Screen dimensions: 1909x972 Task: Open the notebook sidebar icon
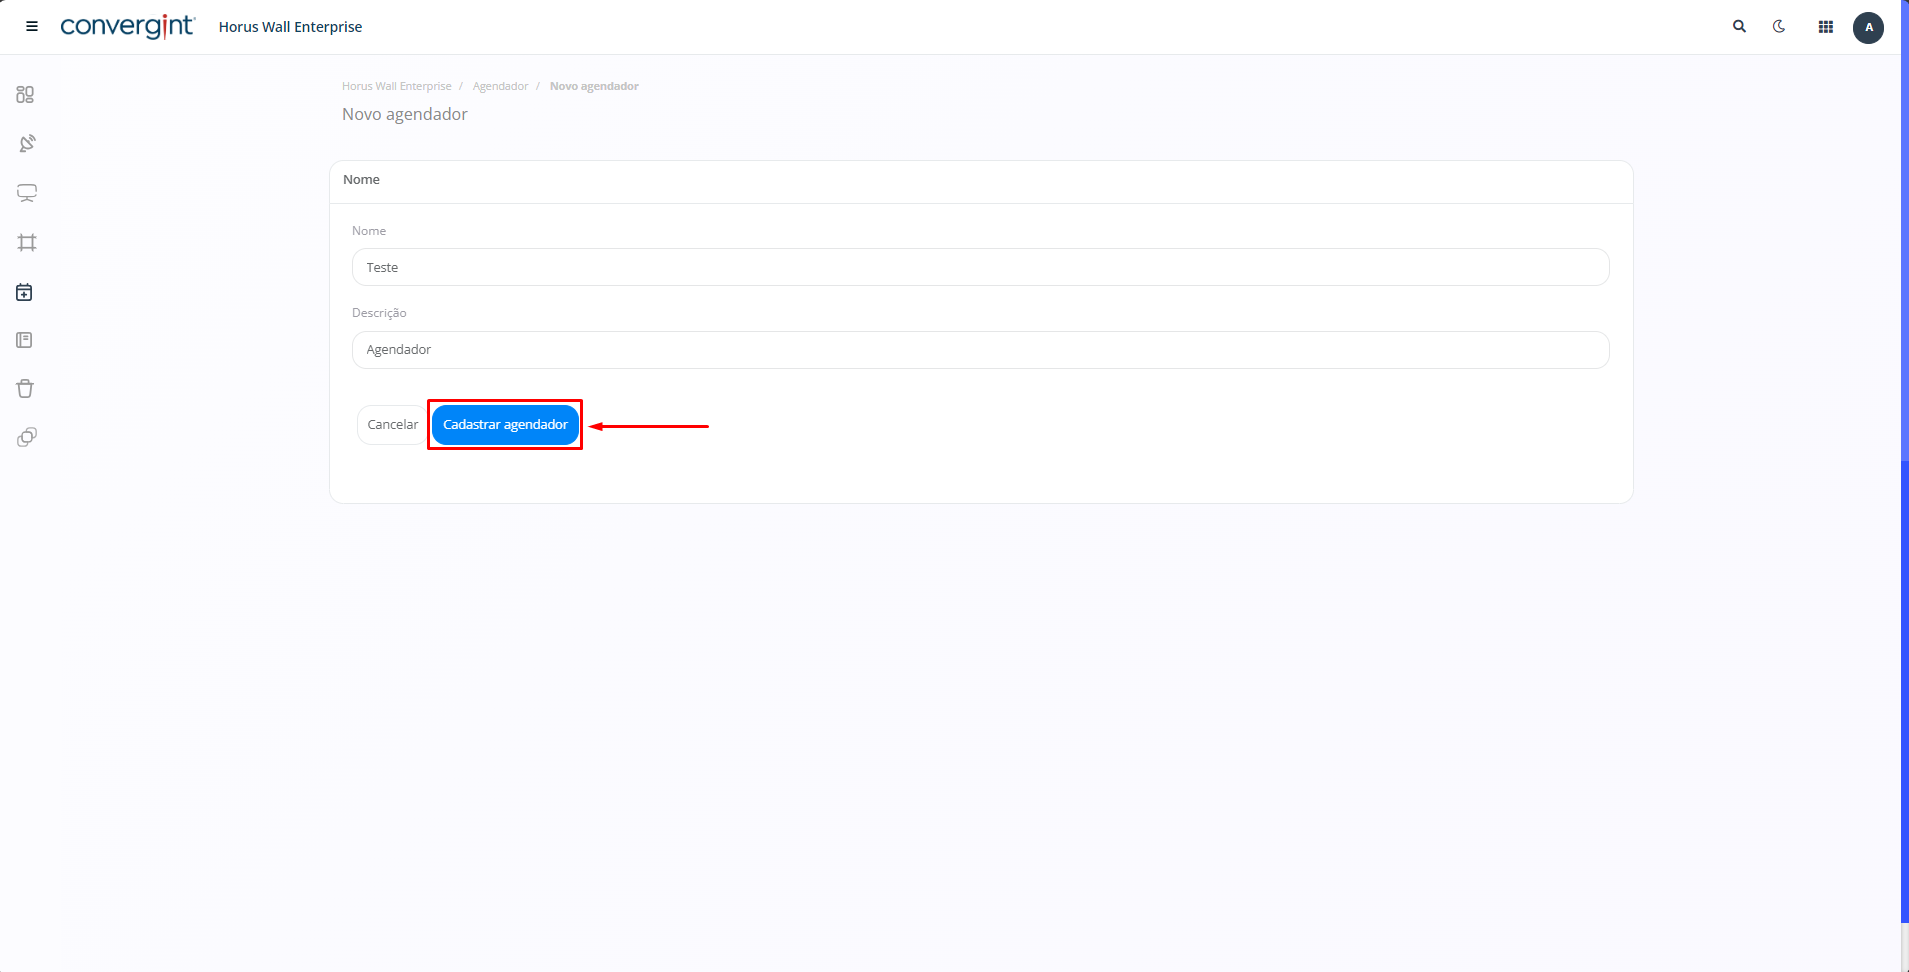click(25, 341)
